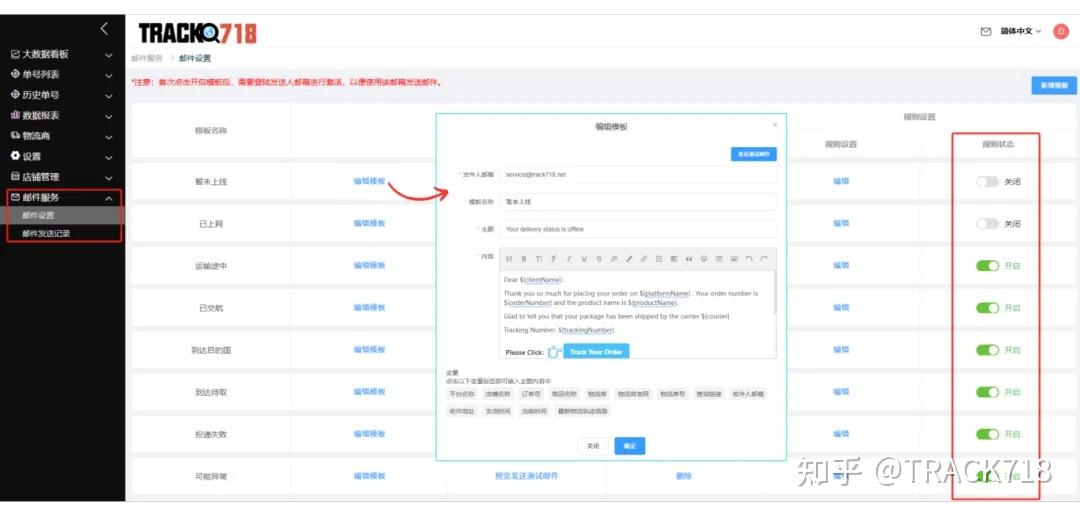Click the 发件人邮箱 sender email field

pyautogui.click(x=638, y=175)
